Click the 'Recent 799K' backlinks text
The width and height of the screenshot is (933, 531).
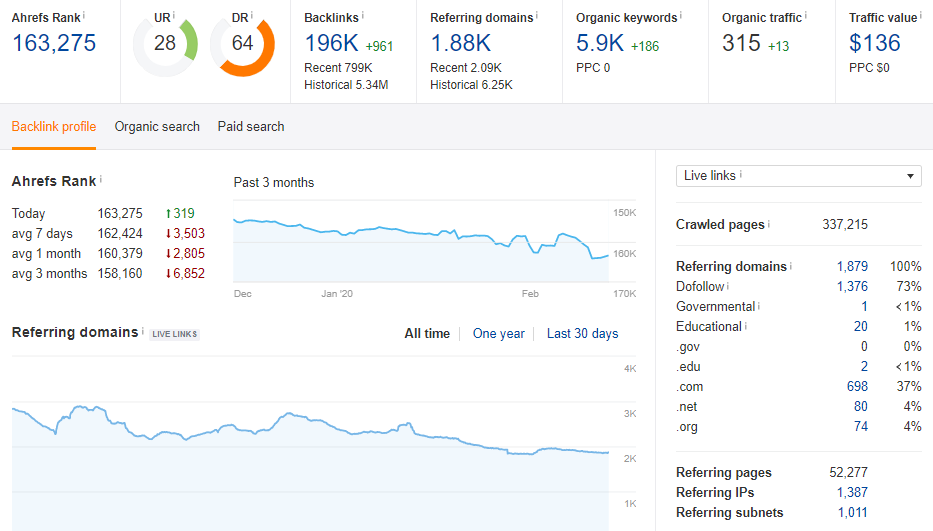click(338, 68)
